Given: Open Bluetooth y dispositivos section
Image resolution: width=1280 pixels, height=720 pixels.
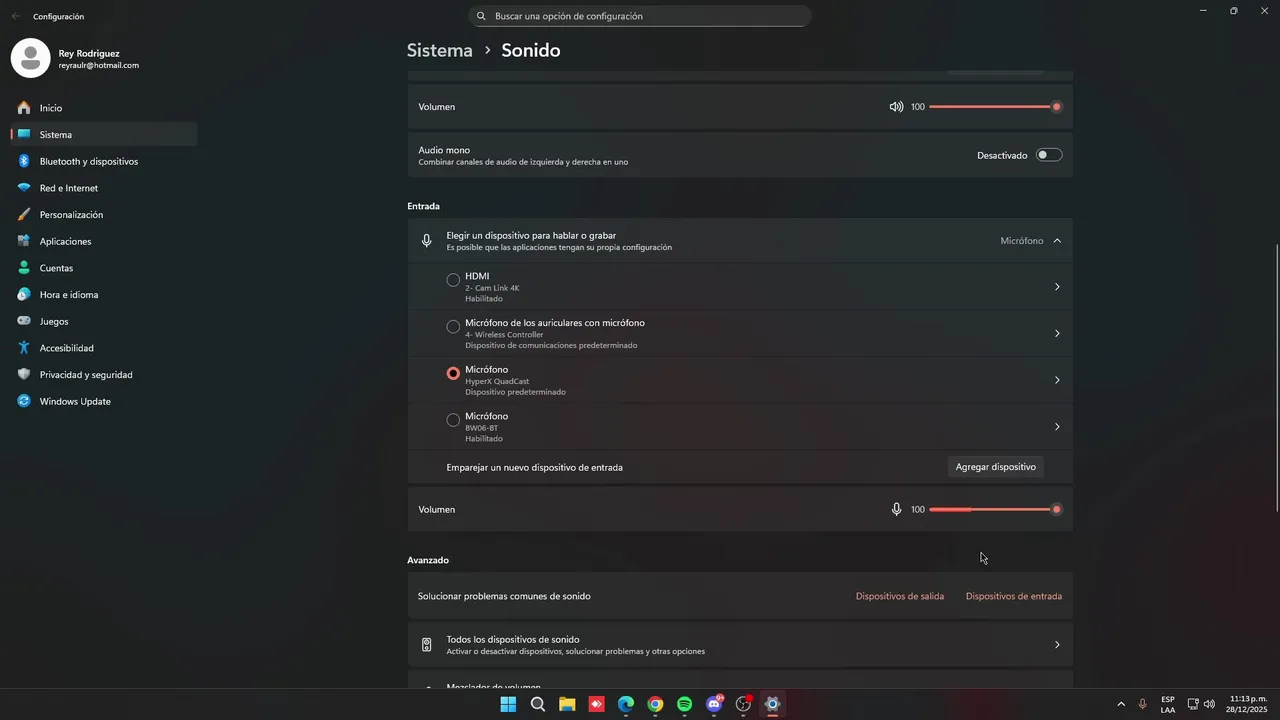Looking at the screenshot, I should tap(104, 161).
